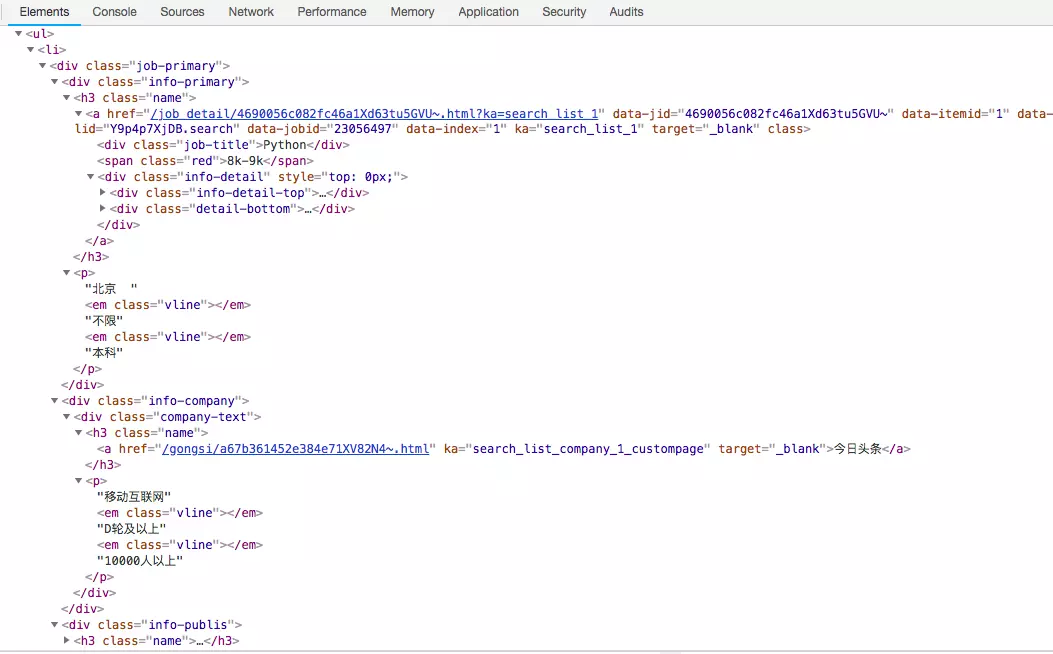The height and width of the screenshot is (654, 1053).
Task: Click the data-jobid 23056497 attribute value
Action: point(363,129)
